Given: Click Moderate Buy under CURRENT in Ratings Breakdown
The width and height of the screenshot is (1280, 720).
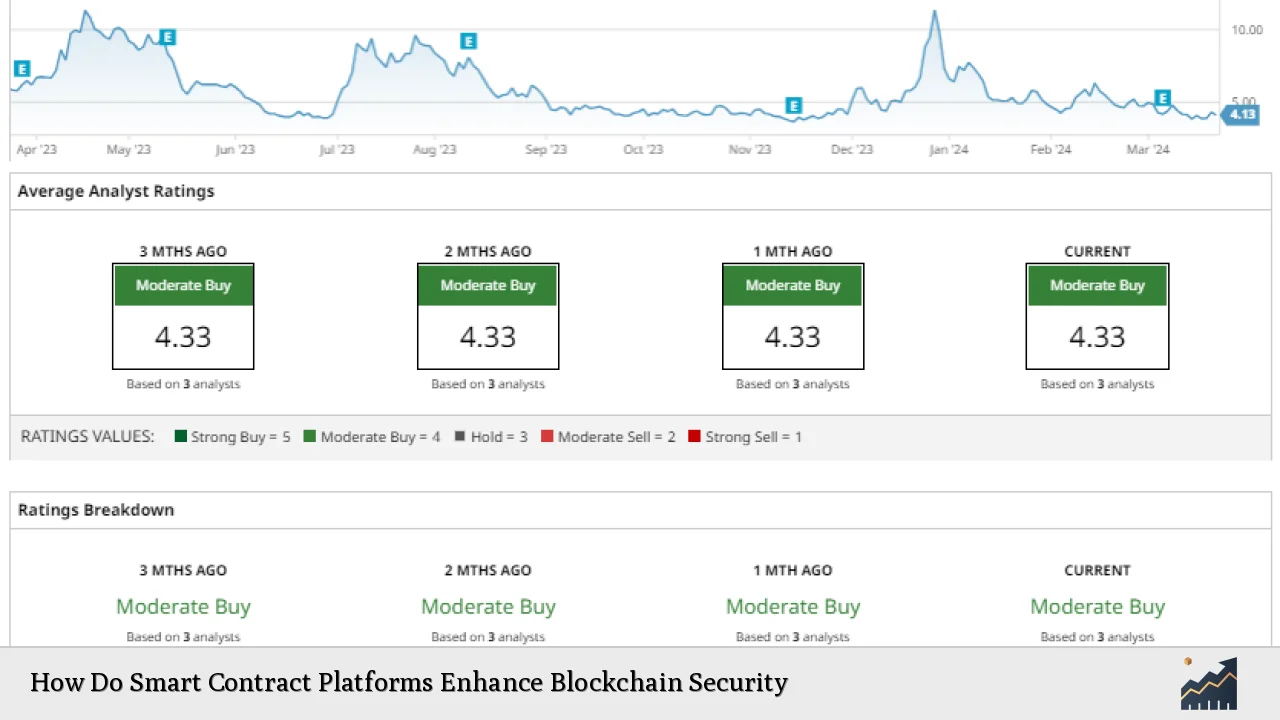Looking at the screenshot, I should 1097,607.
